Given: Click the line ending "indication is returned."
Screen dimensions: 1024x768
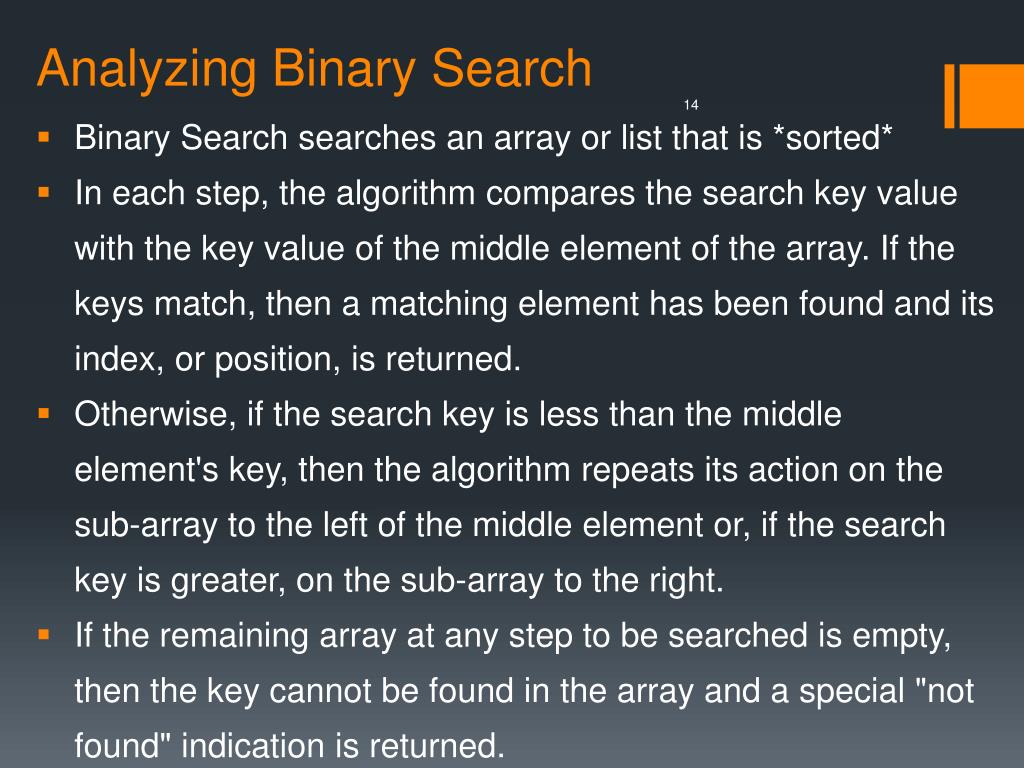Looking at the screenshot, I should (x=286, y=746).
